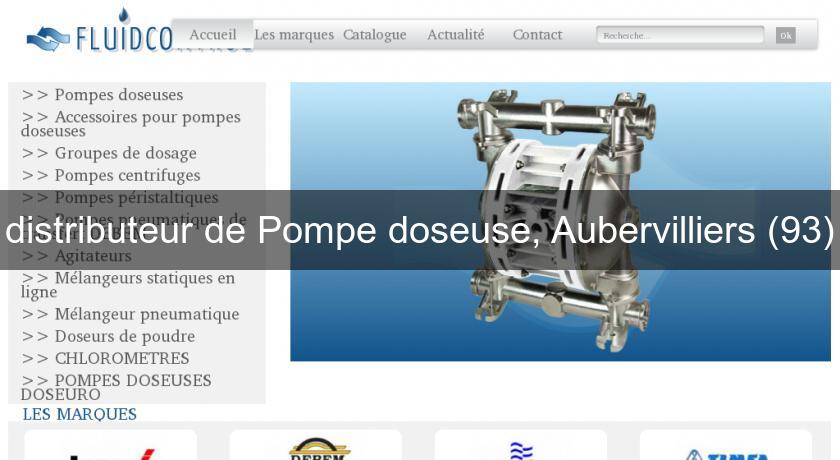Viewport: 840px width, 460px height.
Task: Open Mélangeurs statiques en ligne category
Action: click(x=128, y=285)
